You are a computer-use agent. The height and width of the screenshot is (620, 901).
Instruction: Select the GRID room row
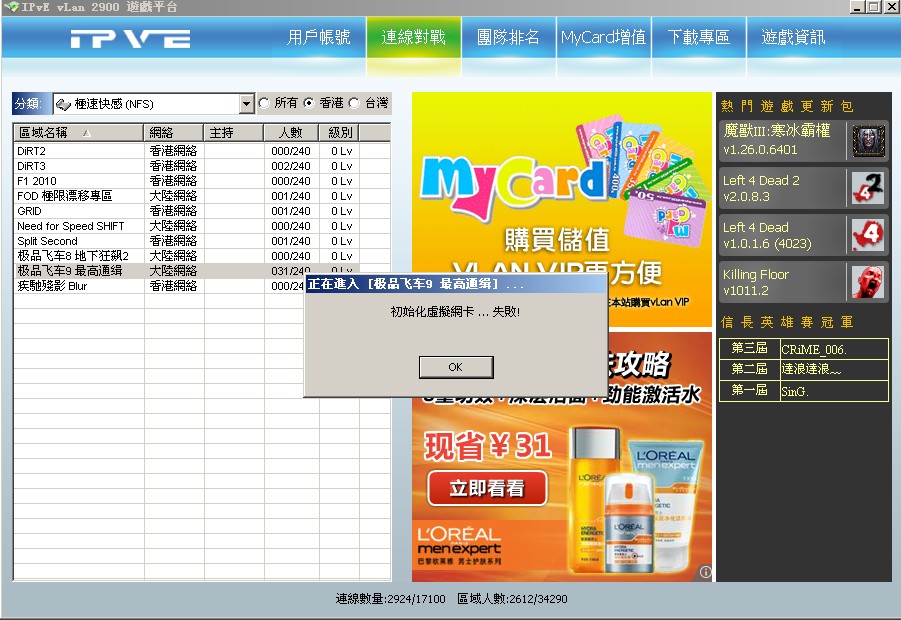tap(202, 211)
